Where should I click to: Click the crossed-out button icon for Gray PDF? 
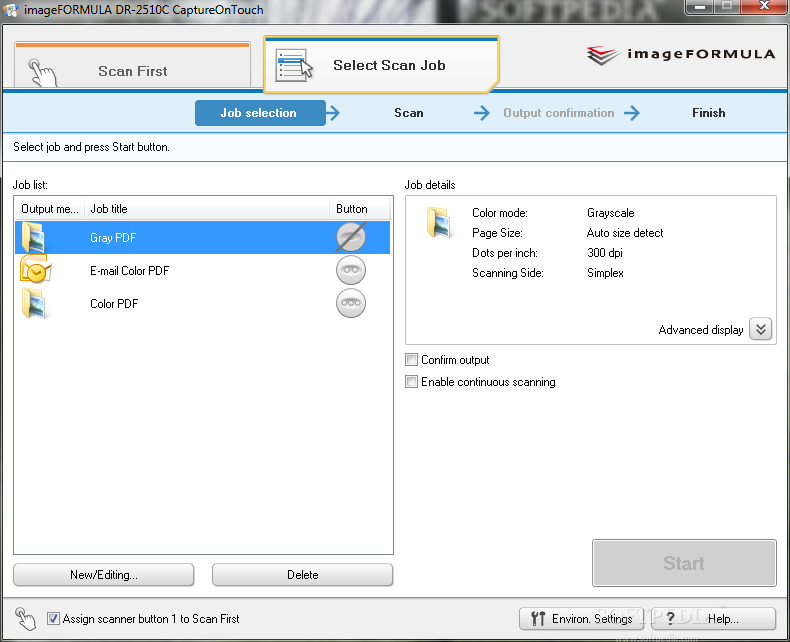click(351, 237)
